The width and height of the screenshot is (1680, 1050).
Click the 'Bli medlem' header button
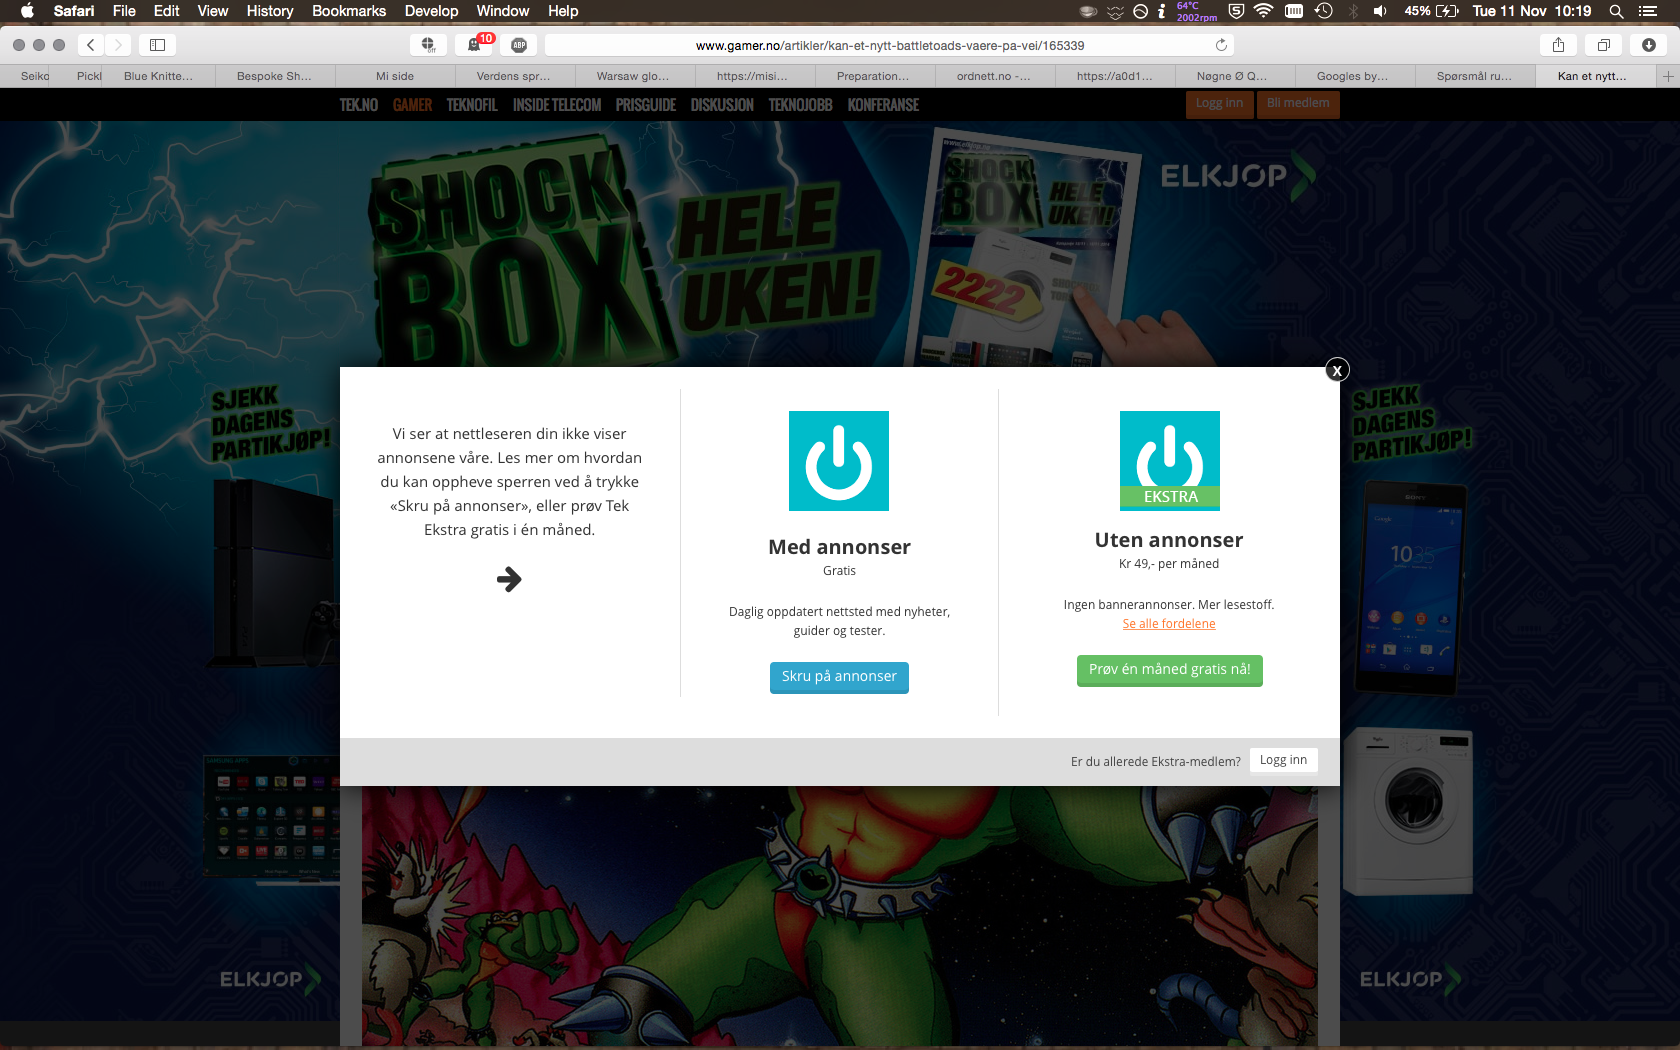pos(1298,104)
